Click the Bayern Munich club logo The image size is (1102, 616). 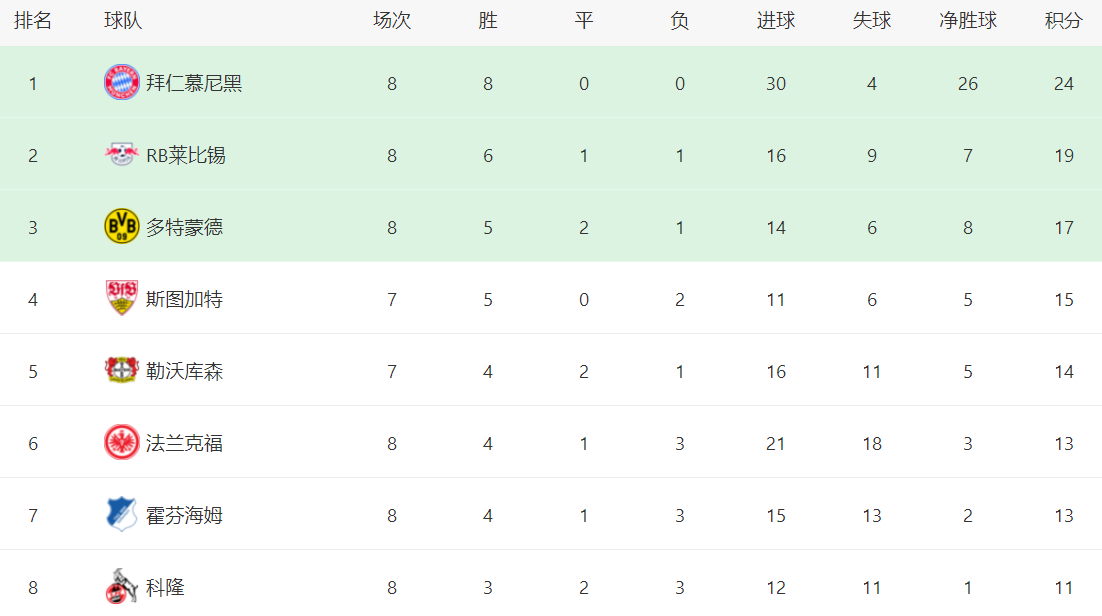[122, 83]
